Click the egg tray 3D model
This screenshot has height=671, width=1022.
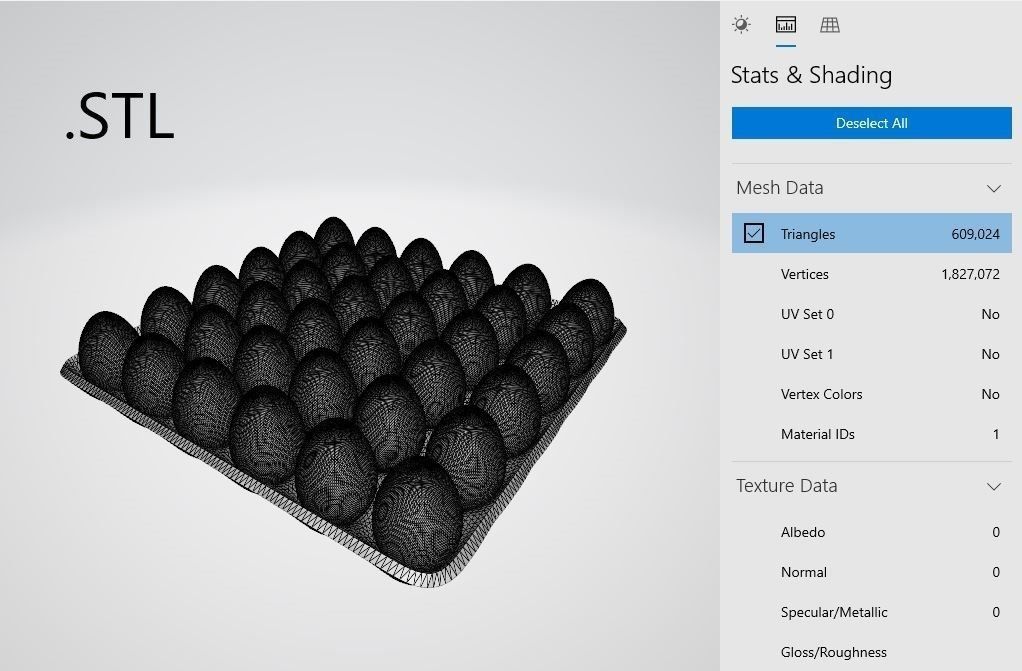pyautogui.click(x=343, y=401)
